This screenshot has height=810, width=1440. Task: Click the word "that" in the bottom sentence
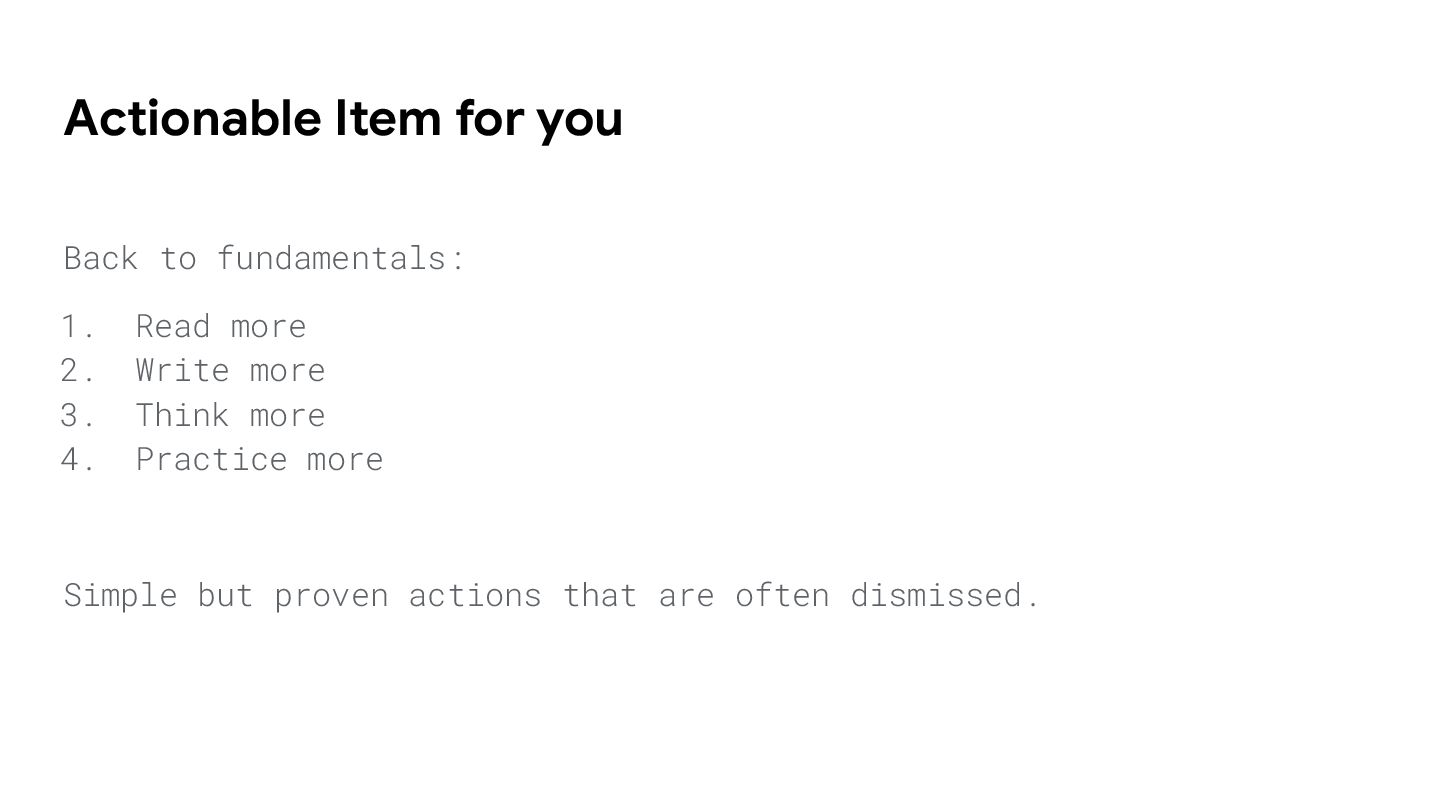[600, 595]
